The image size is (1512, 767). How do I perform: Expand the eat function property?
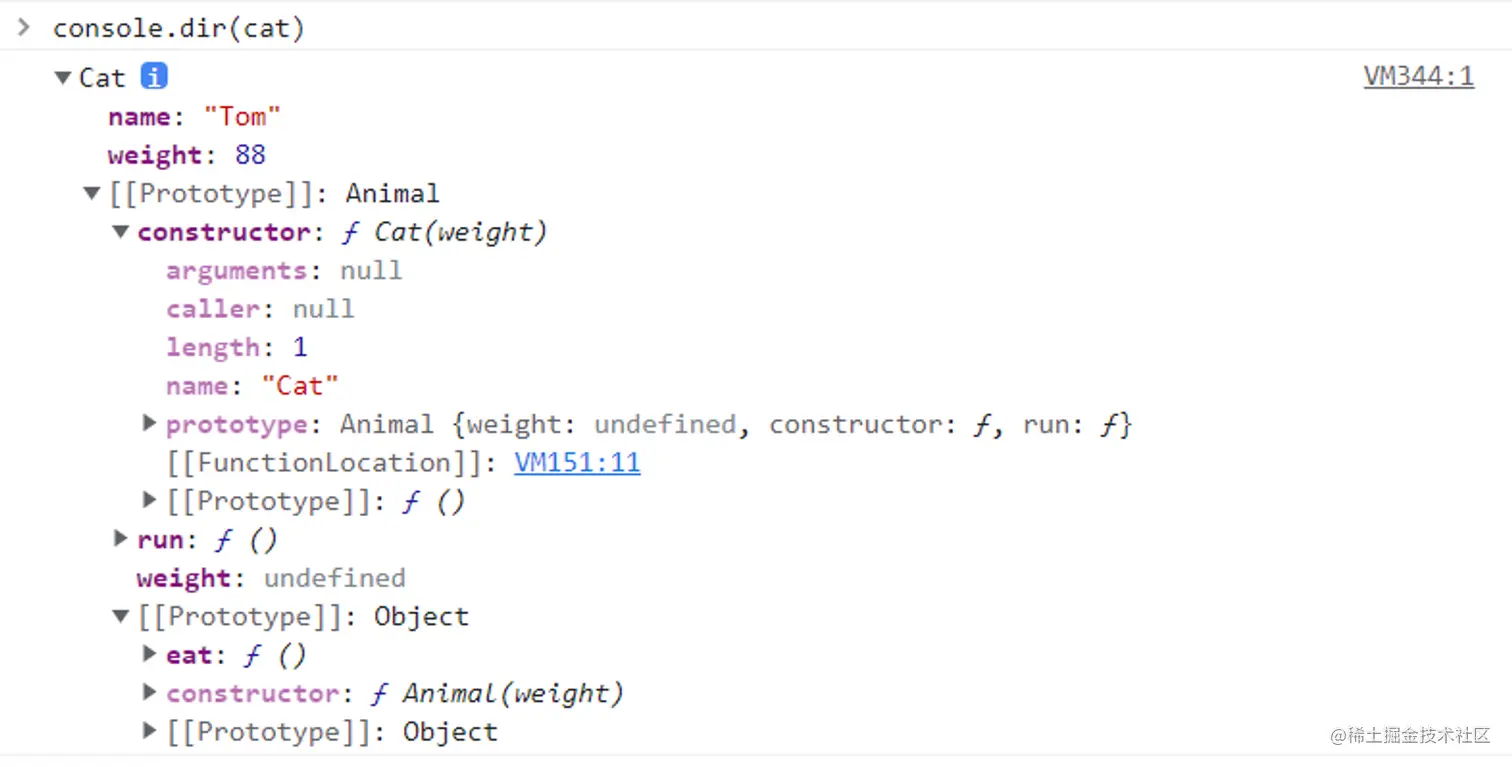(x=150, y=655)
